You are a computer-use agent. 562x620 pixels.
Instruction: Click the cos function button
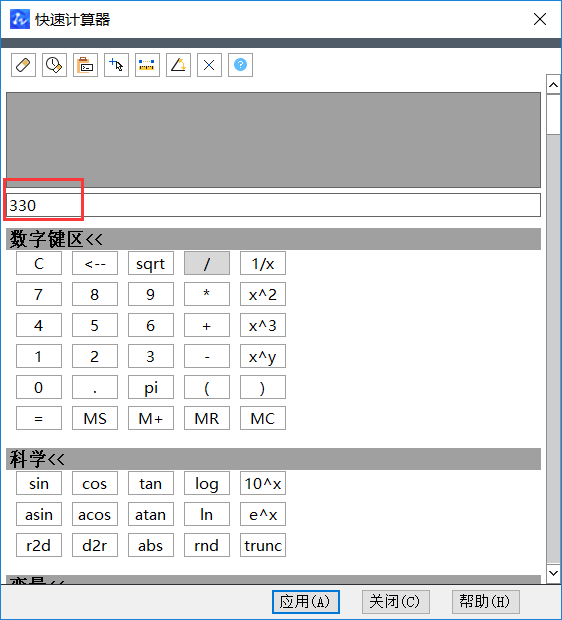95,483
